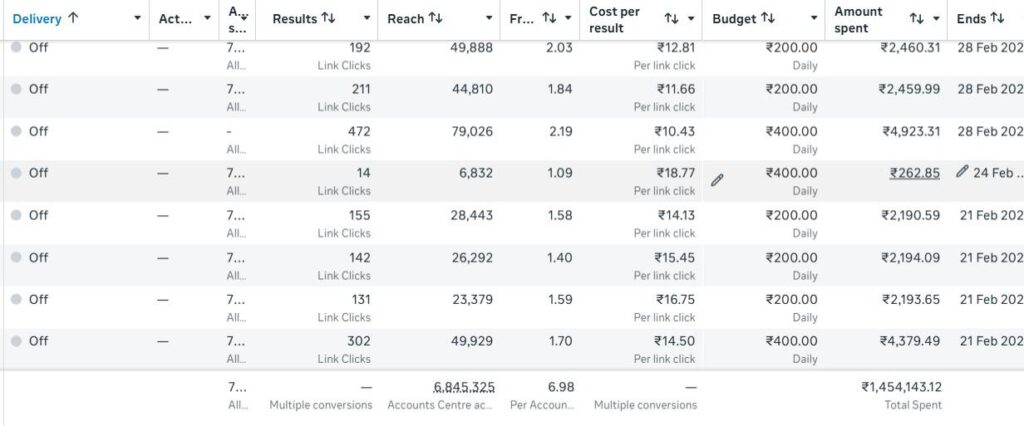Image resolution: width=1024 pixels, height=426 pixels.
Task: Toggle delivery status of the 192 link clicks row
Action: point(16,47)
